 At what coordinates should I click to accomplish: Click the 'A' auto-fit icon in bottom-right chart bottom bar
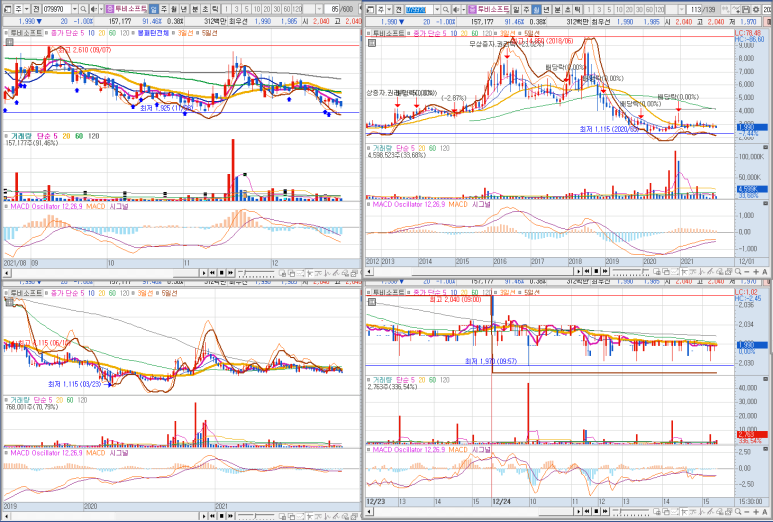(x=765, y=512)
